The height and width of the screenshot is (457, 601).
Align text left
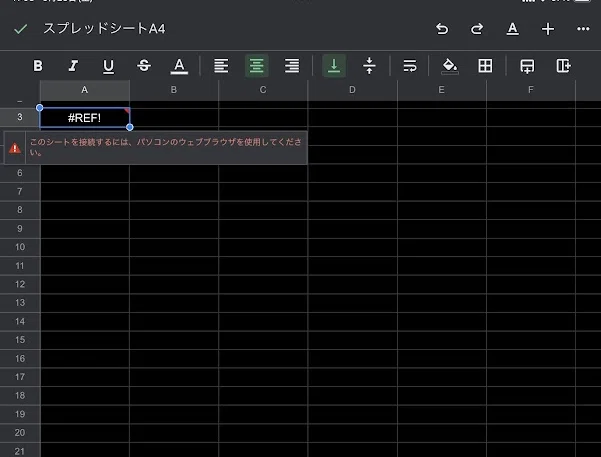click(221, 66)
